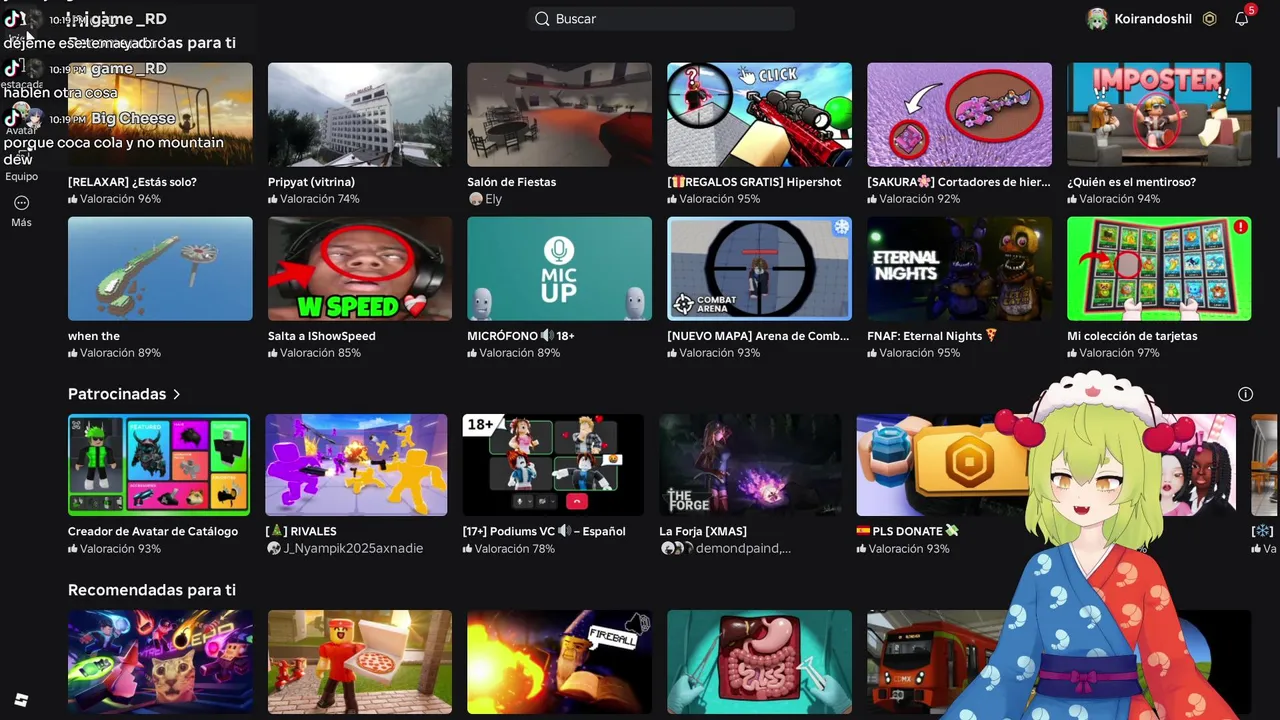Click the 'Recomendadas para ti' heading
1280x720 pixels.
(152, 590)
